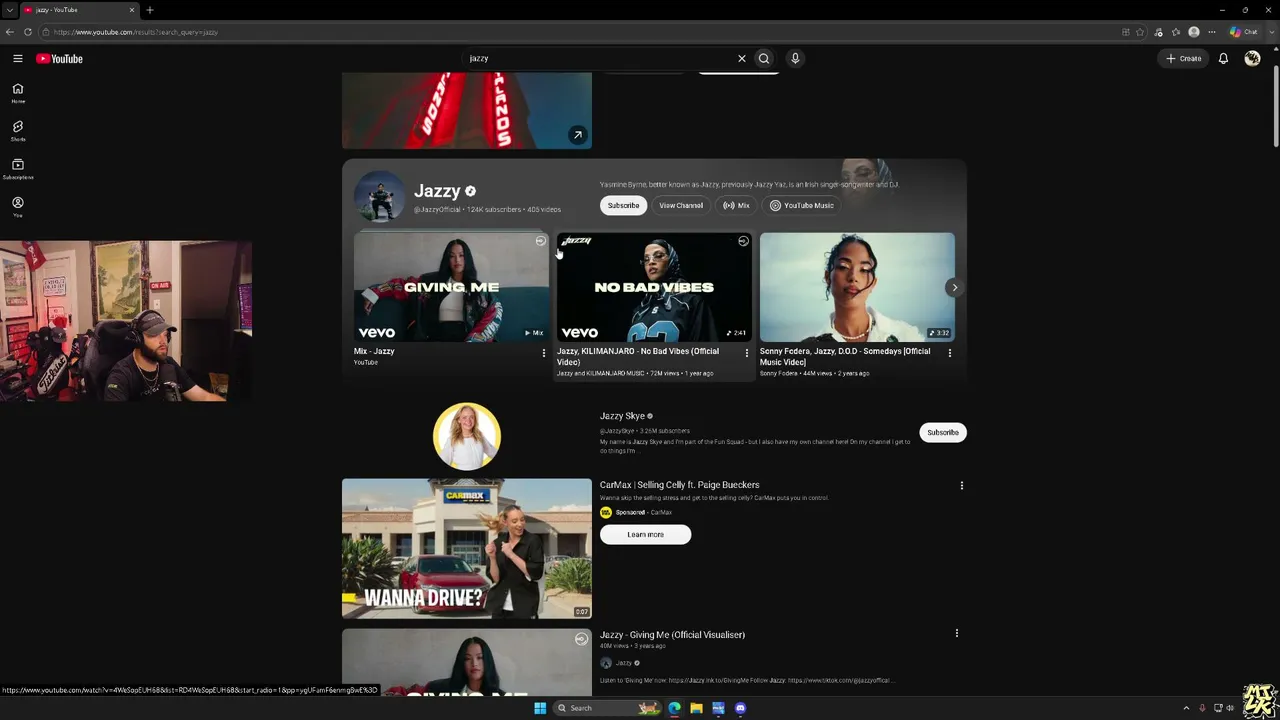View site information lock icon
The height and width of the screenshot is (720, 1280).
click(46, 32)
